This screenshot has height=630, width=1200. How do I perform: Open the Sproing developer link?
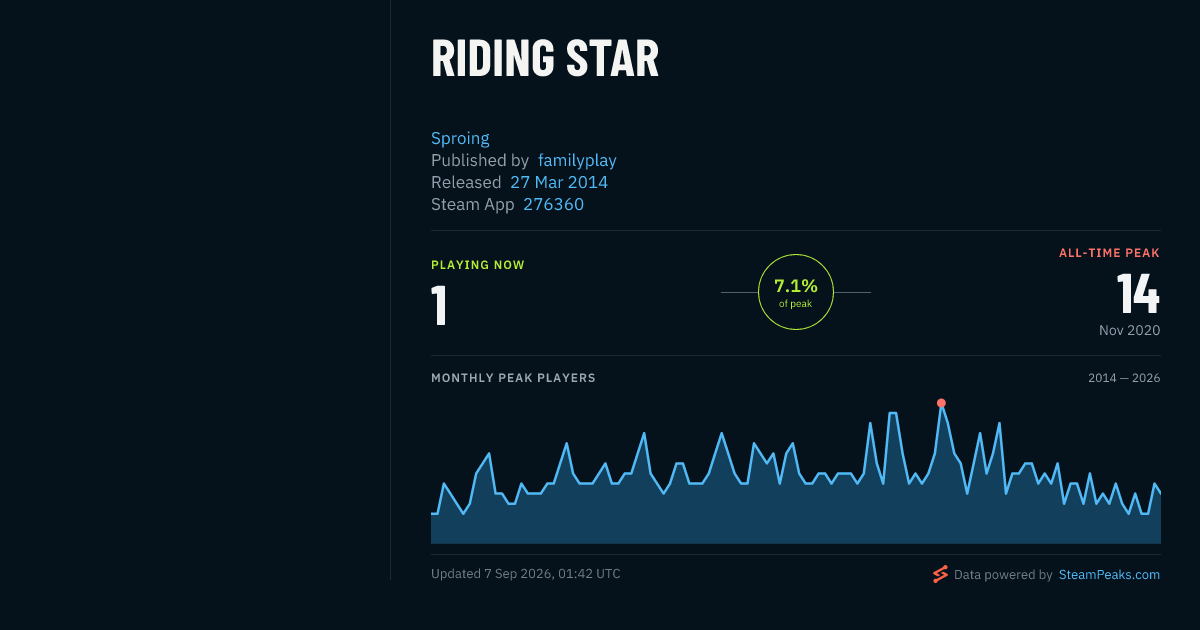(460, 138)
